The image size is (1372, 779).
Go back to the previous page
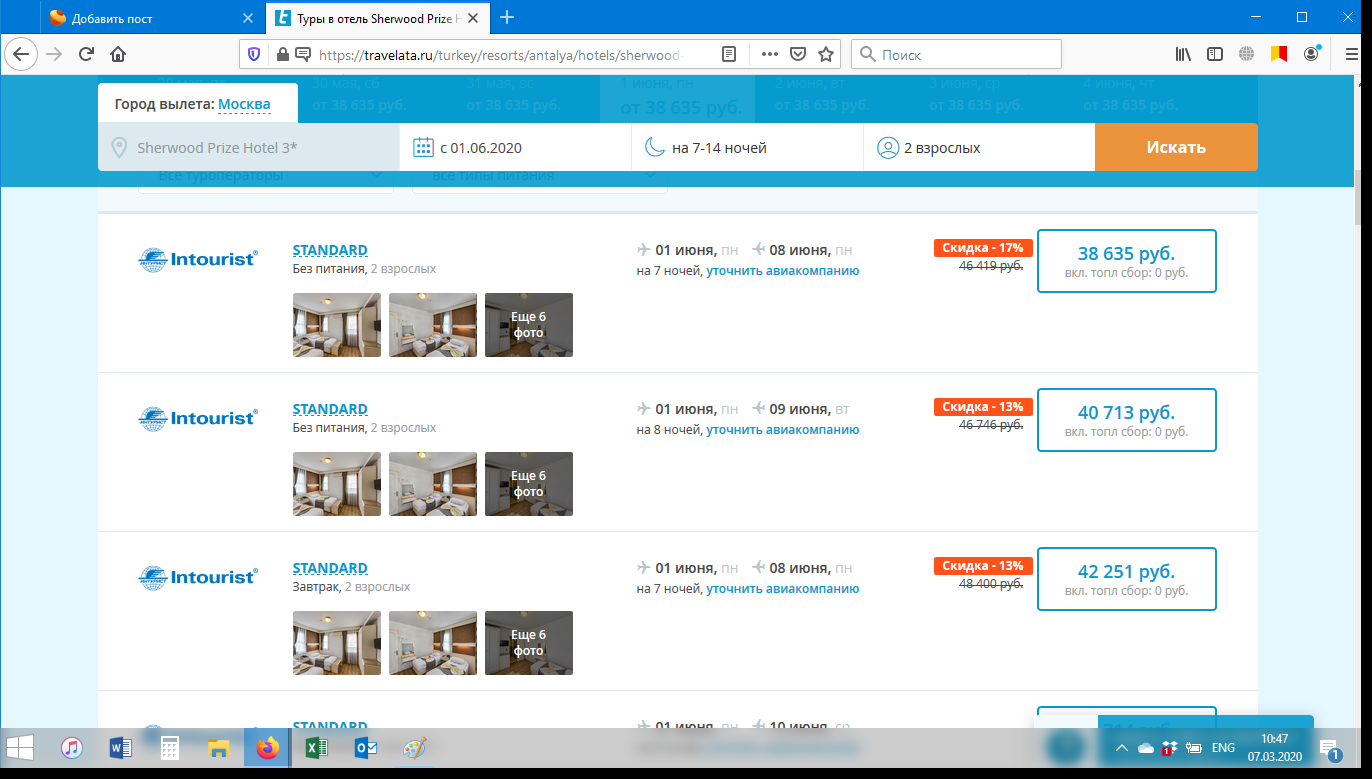point(22,54)
